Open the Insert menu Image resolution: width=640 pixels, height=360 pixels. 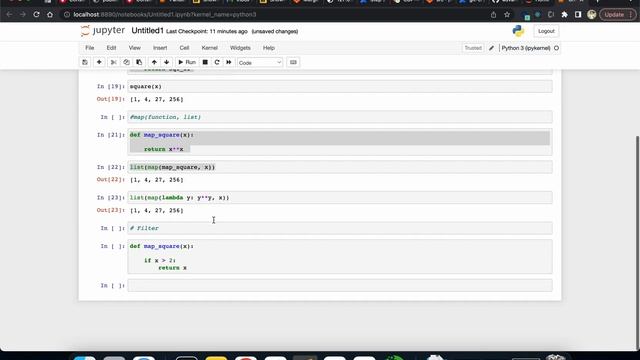160,48
